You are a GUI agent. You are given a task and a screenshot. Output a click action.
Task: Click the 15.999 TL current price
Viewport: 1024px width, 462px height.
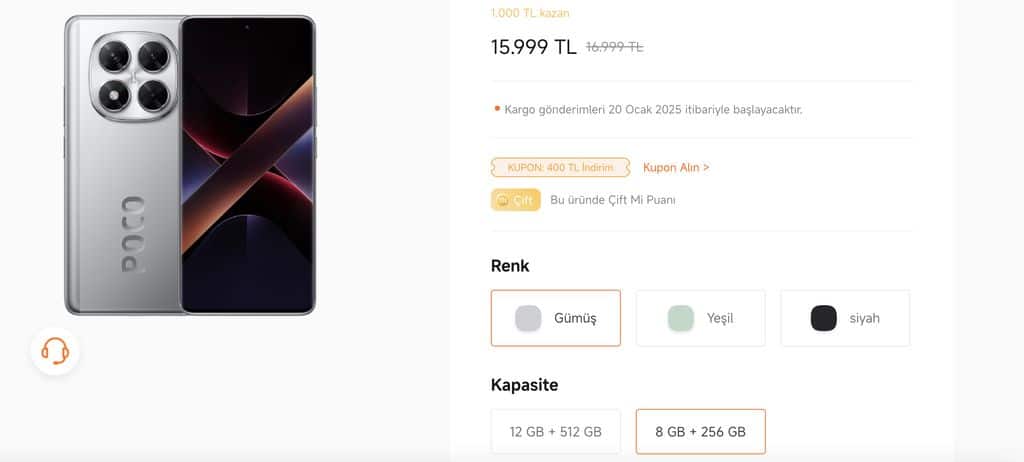tap(534, 46)
